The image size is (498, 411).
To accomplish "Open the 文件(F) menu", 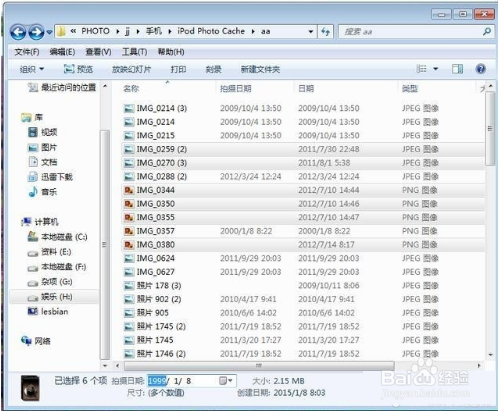I will [27, 52].
